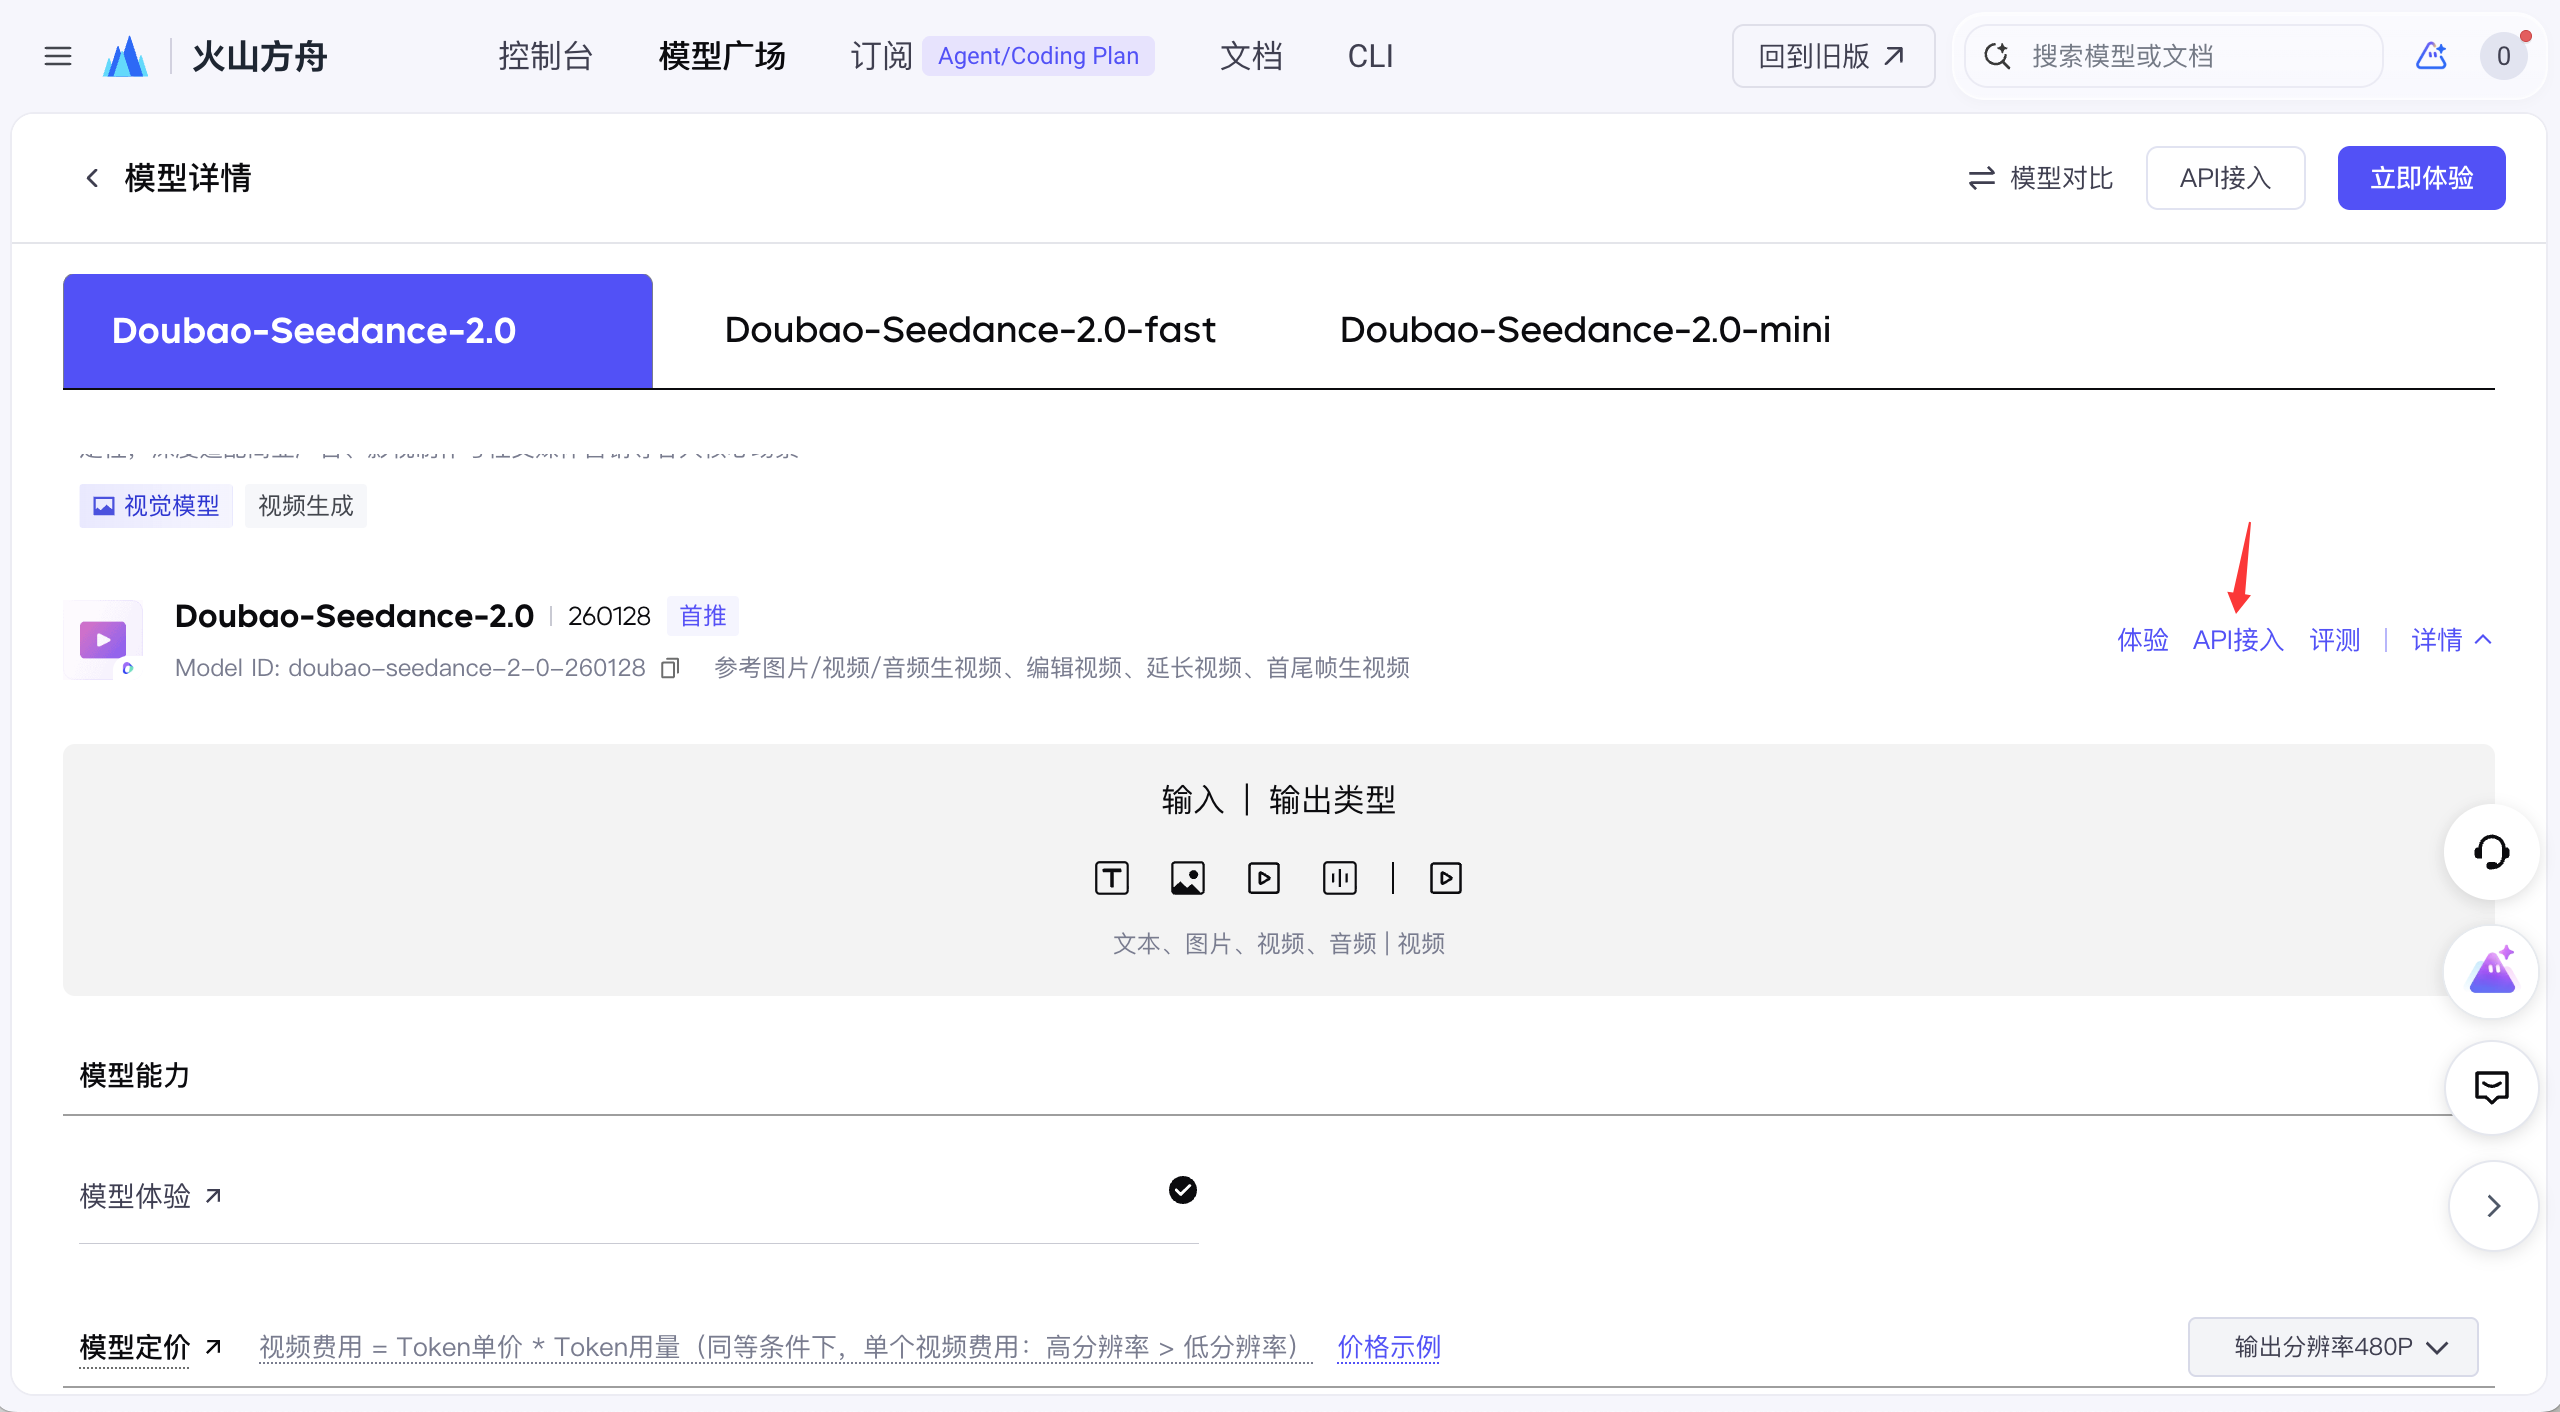Viewport: 2560px width, 1412px height.
Task: Open the floating feedback message icon
Action: point(2491,1087)
